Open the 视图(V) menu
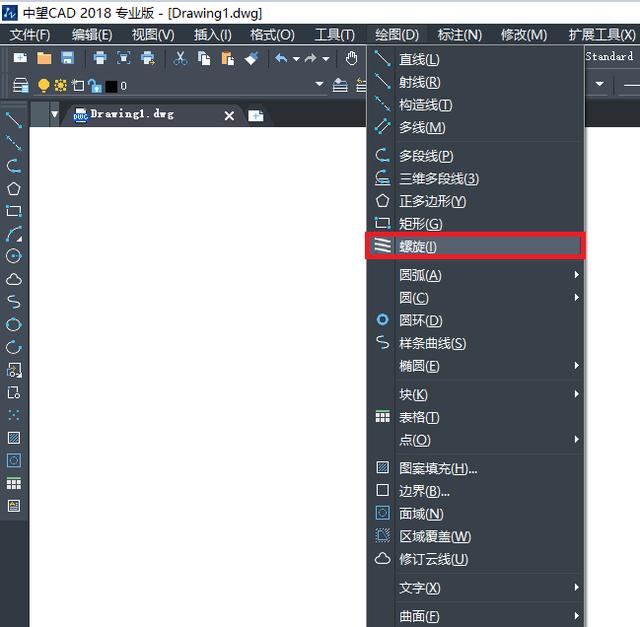The image size is (640, 627). tap(153, 35)
